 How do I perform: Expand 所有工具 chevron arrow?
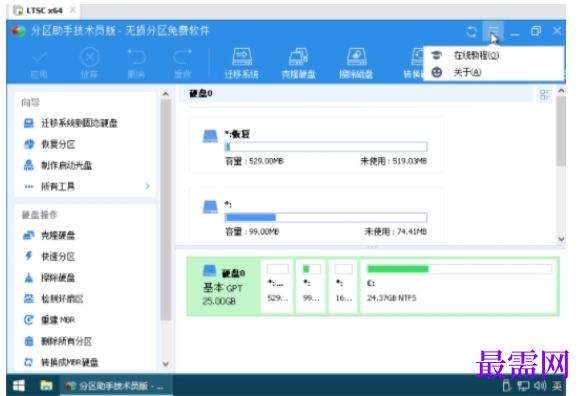point(147,186)
